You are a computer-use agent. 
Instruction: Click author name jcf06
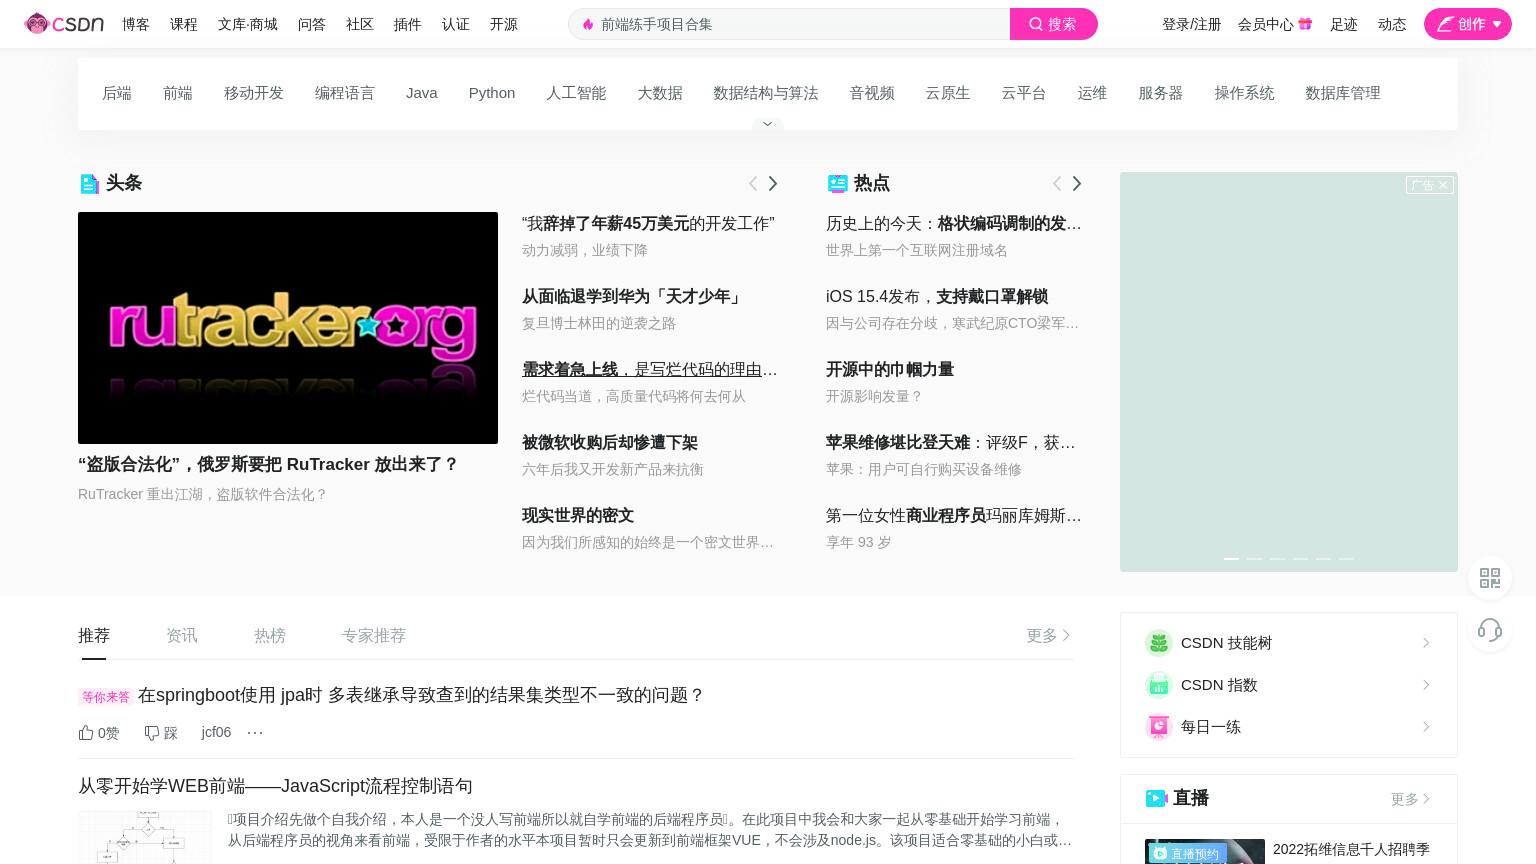pyautogui.click(x=216, y=733)
